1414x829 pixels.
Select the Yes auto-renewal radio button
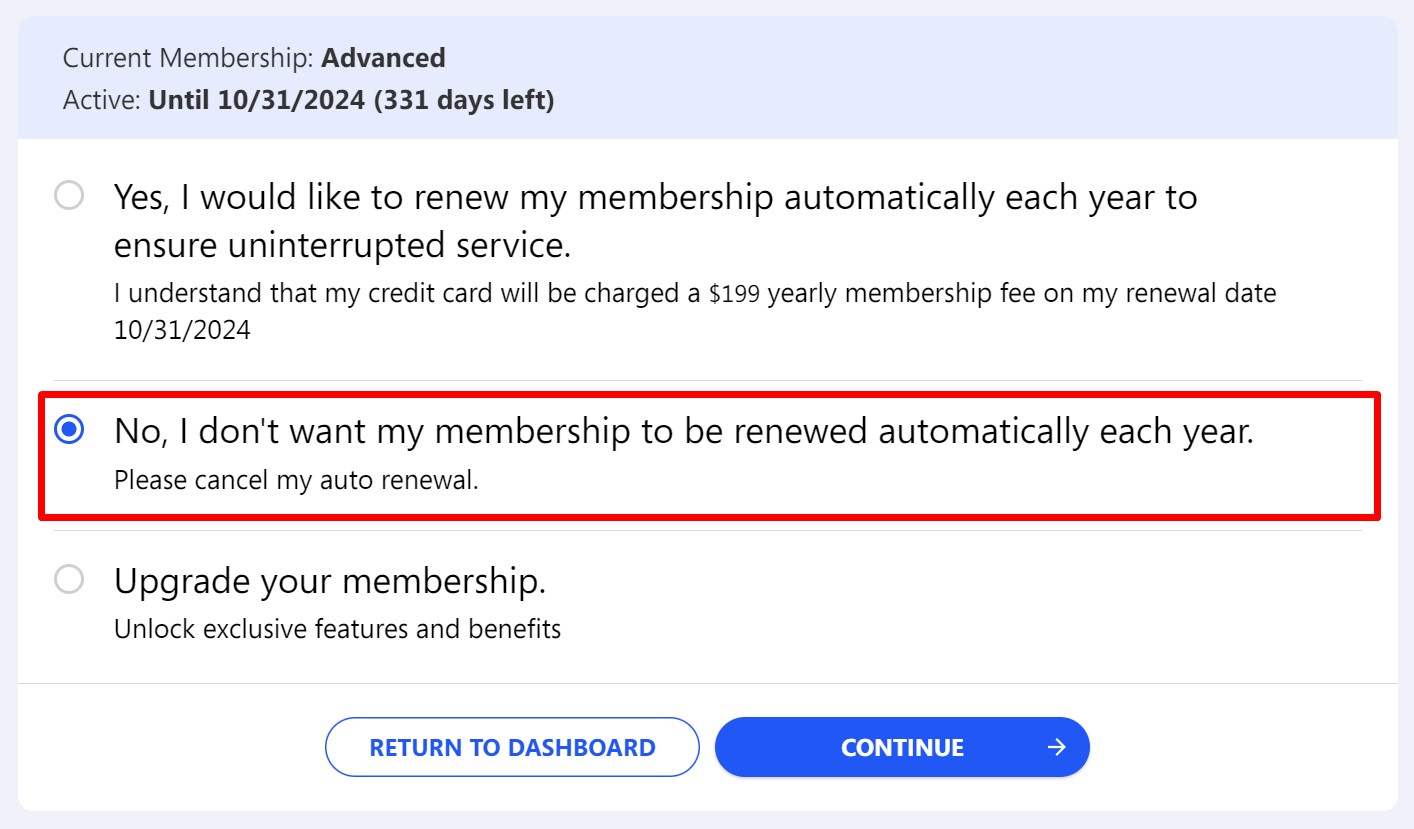pyautogui.click(x=68, y=197)
